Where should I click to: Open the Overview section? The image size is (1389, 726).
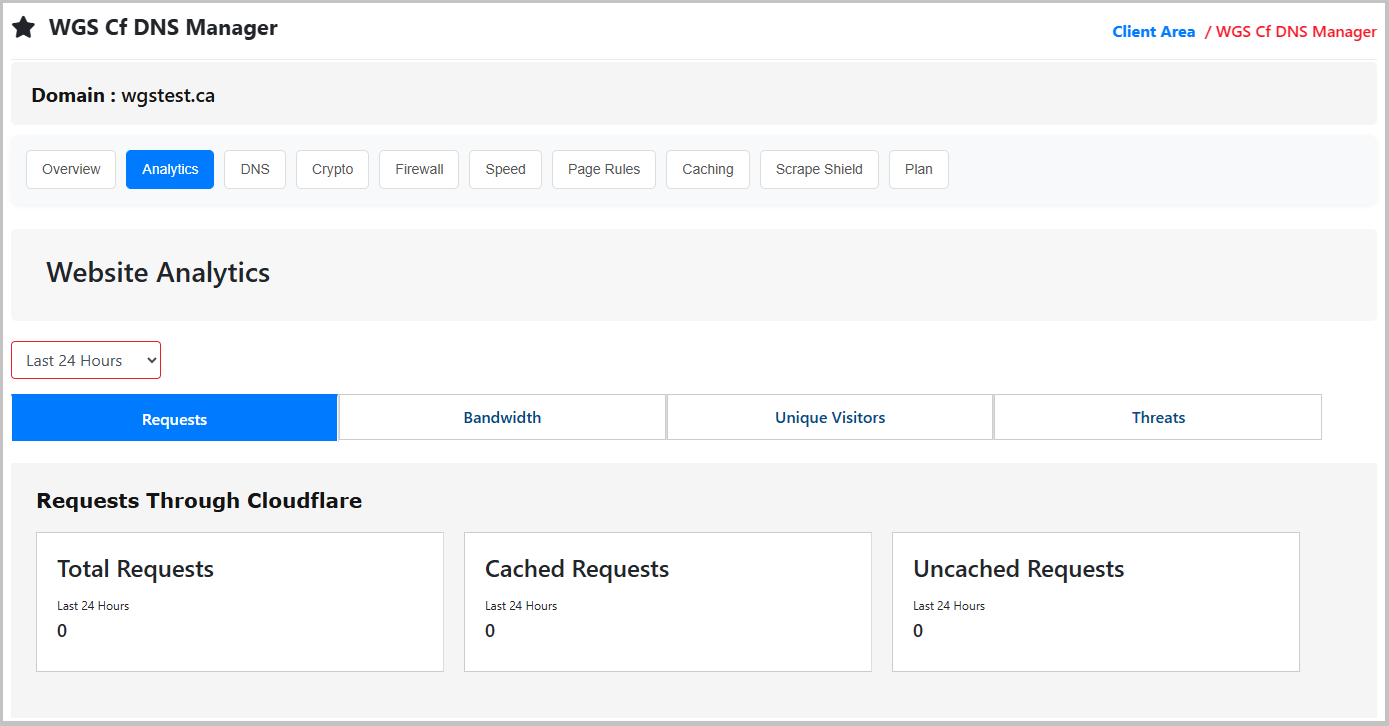(71, 169)
